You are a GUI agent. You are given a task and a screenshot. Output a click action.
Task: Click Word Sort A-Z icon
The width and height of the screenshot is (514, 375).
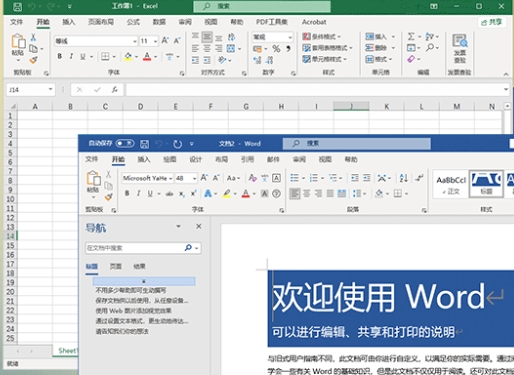tap(404, 178)
